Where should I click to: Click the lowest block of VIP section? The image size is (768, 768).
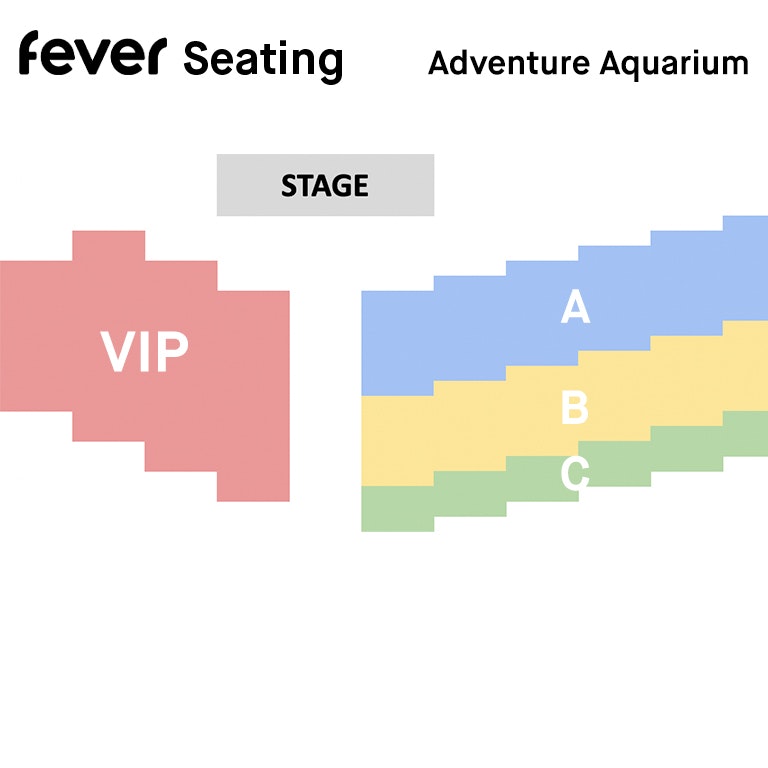[253, 486]
